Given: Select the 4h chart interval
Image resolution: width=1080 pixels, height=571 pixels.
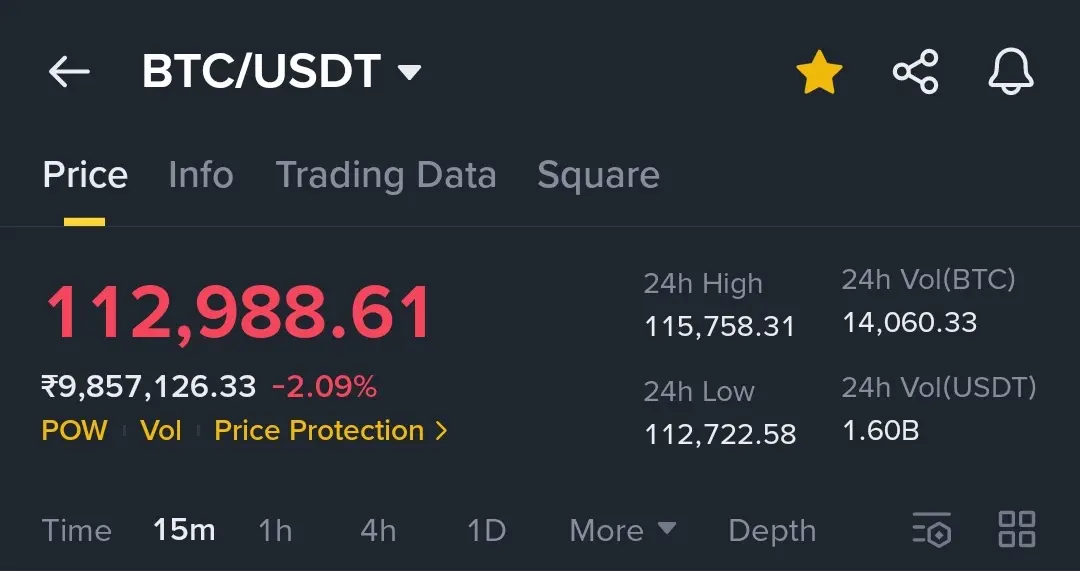Looking at the screenshot, I should pos(377,530).
